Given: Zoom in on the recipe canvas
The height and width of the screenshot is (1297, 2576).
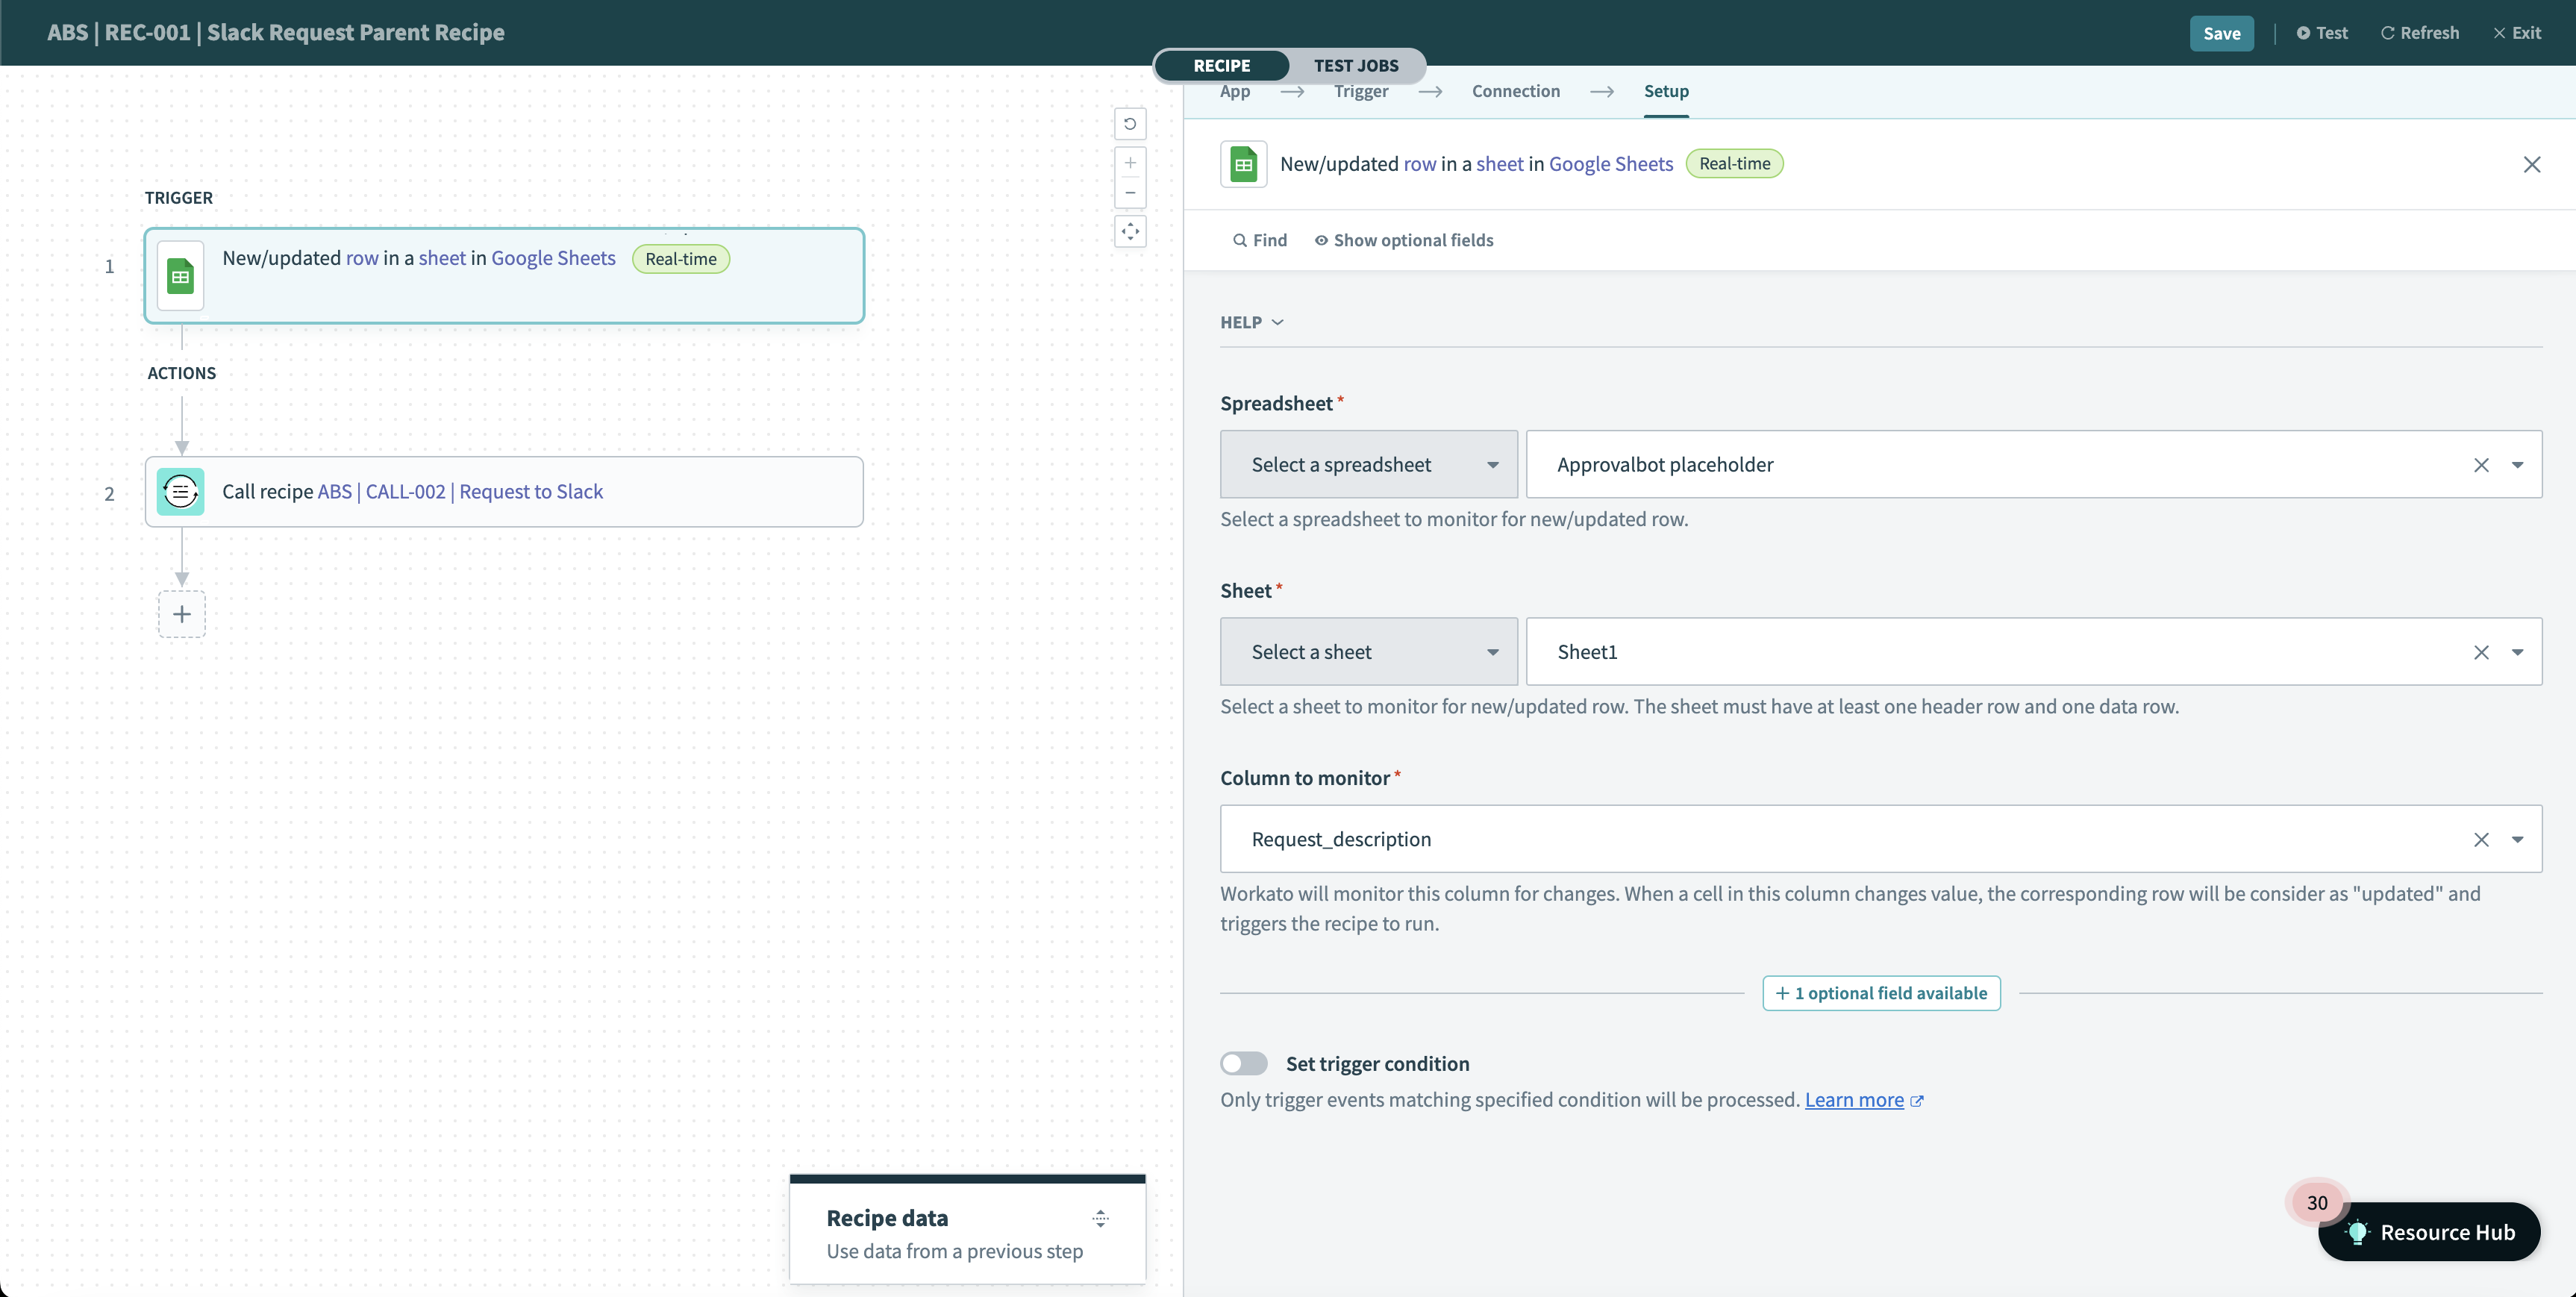Looking at the screenshot, I should (x=1130, y=163).
